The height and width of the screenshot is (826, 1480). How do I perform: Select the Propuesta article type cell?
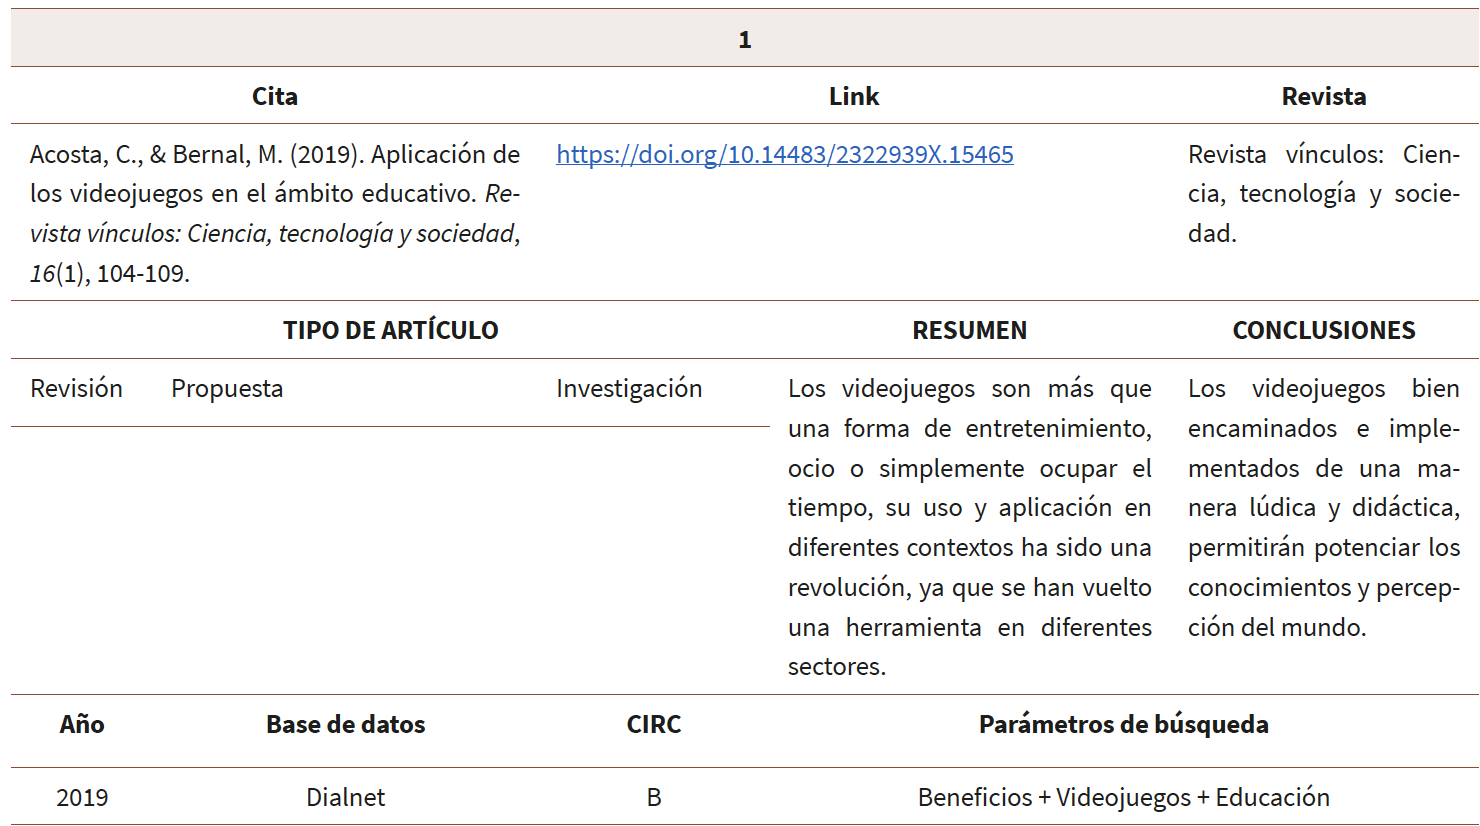(226, 389)
